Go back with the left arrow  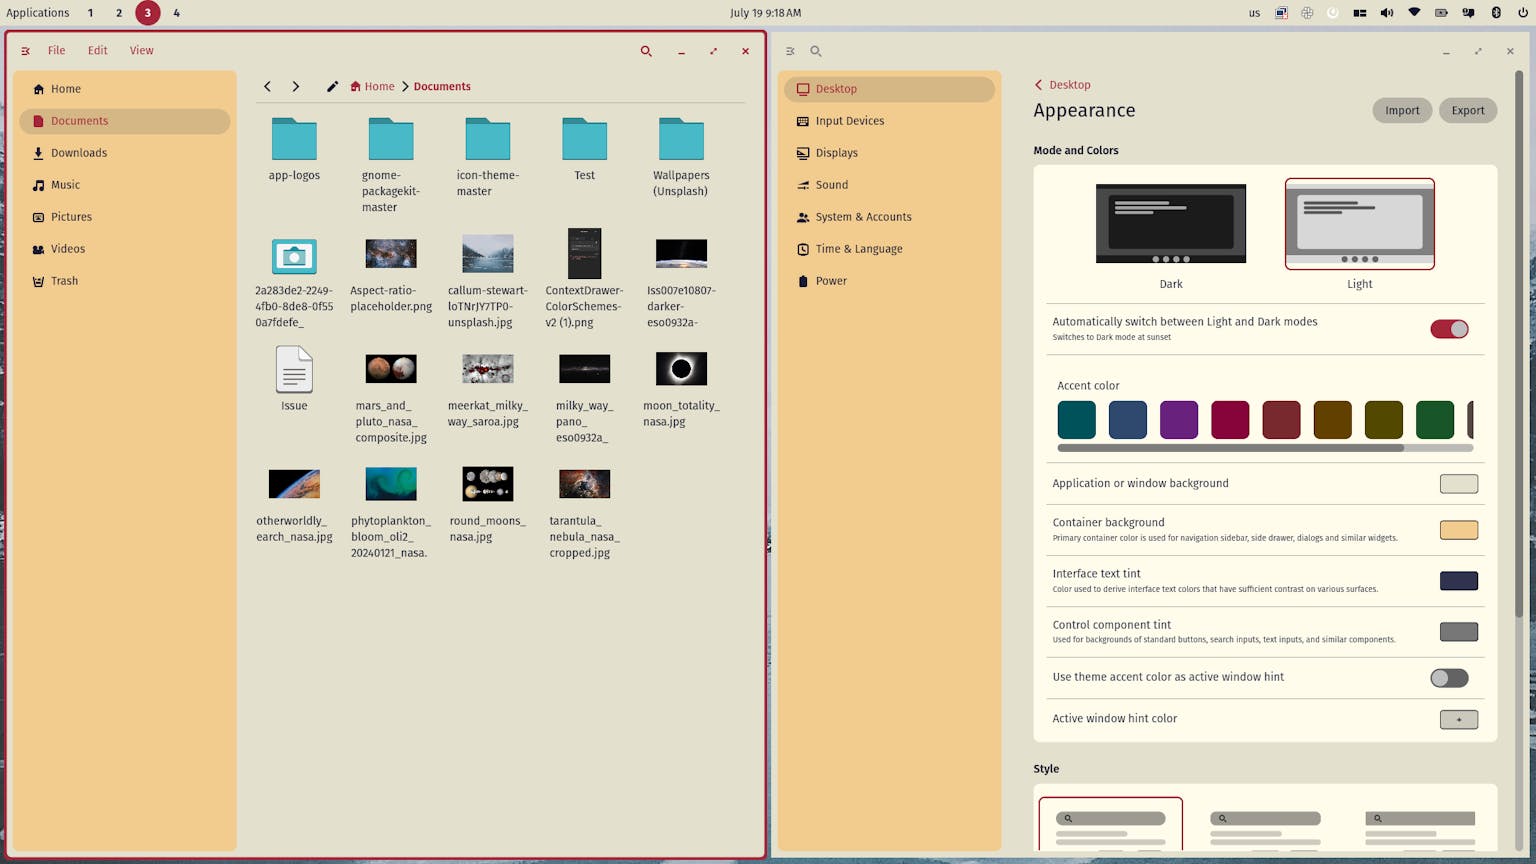tap(267, 87)
